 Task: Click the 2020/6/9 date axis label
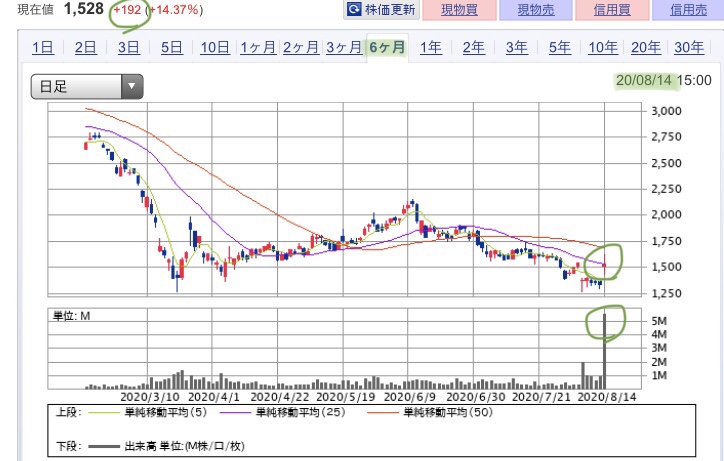pyautogui.click(x=410, y=397)
